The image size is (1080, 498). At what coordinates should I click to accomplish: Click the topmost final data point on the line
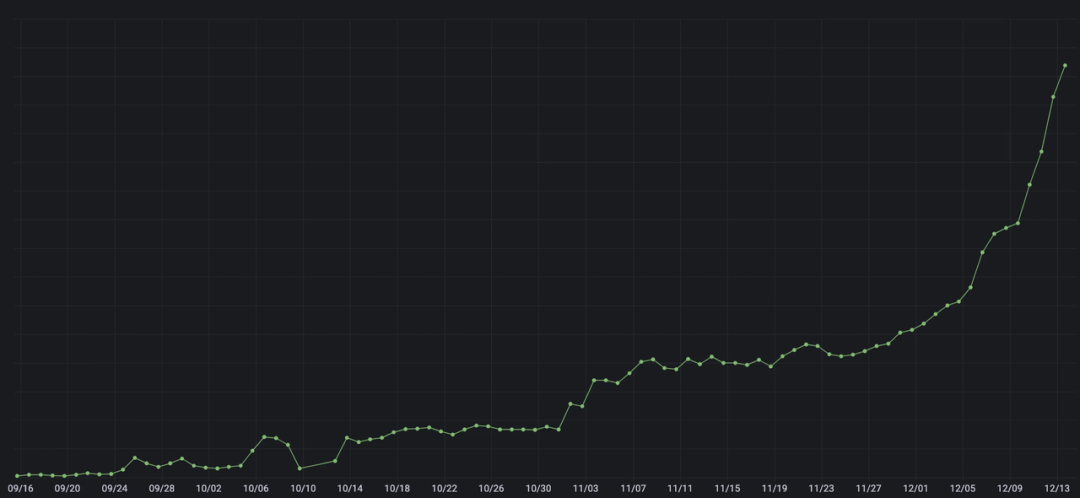1065,65
